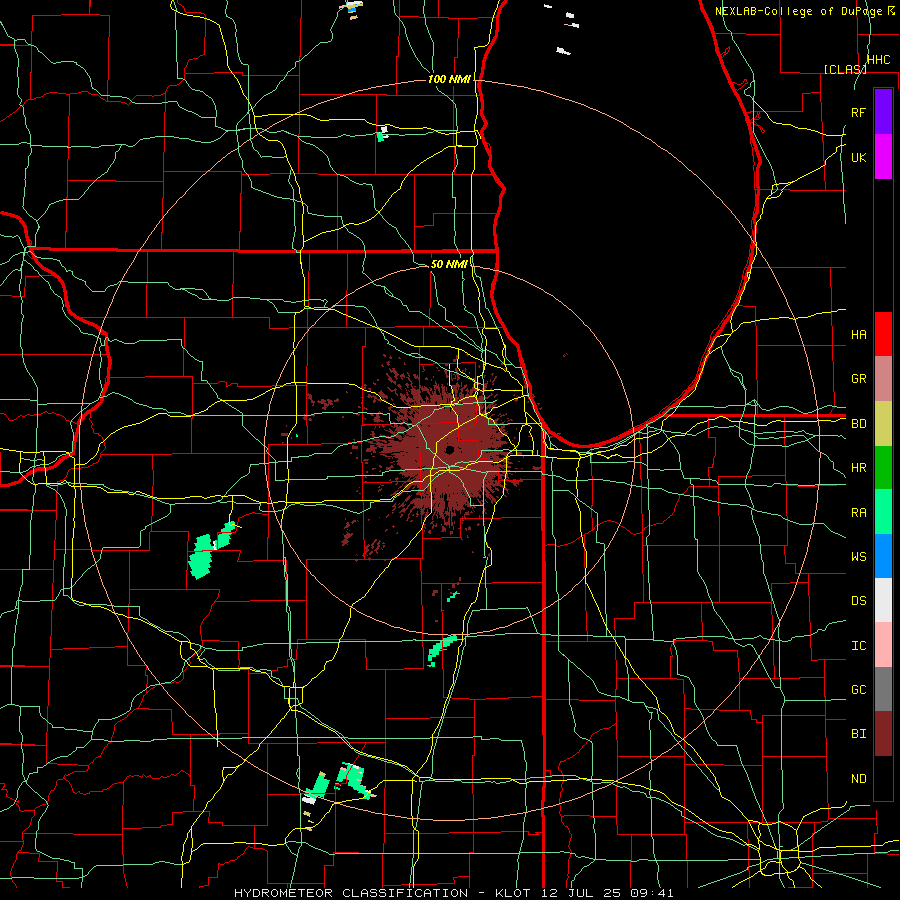Viewport: 900px width, 900px height.
Task: Click the UK legend label
Action: [858, 157]
